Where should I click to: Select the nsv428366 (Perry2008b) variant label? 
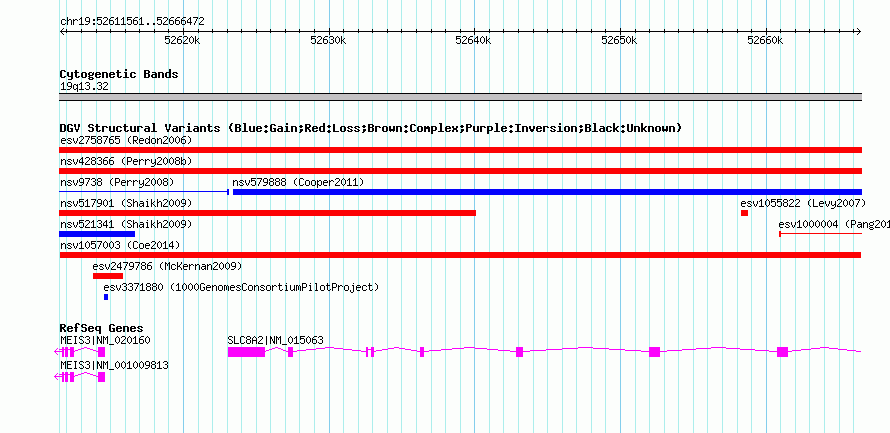coord(126,162)
